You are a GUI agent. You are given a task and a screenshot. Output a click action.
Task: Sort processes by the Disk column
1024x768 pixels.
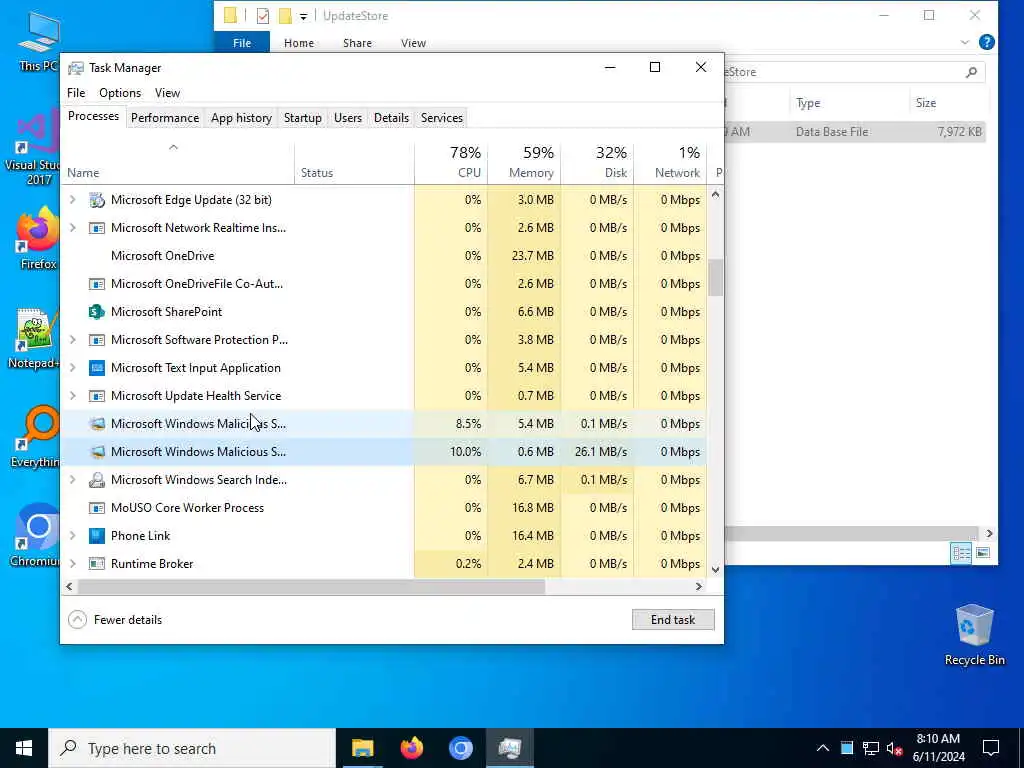[597, 163]
